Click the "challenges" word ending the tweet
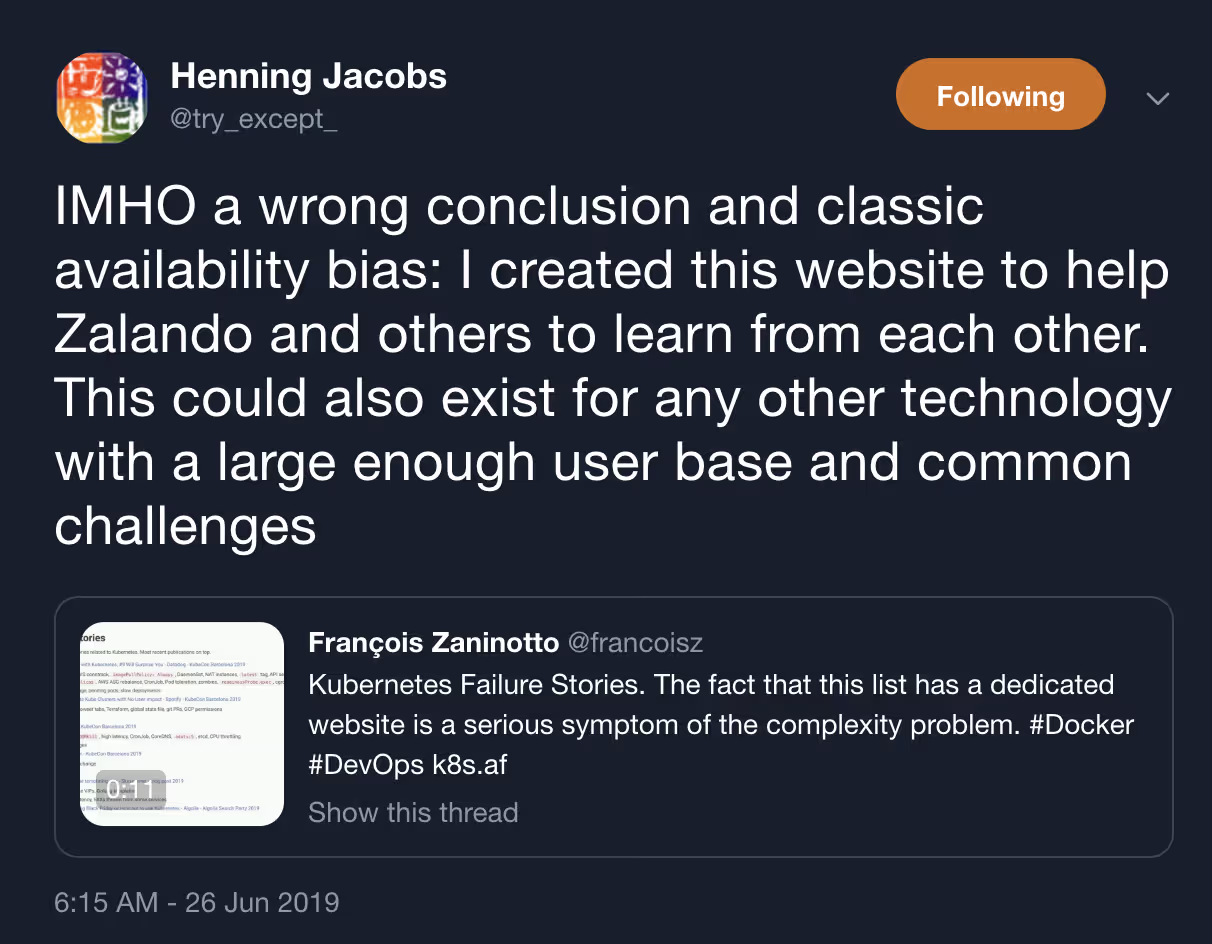The height and width of the screenshot is (944, 1212). (185, 525)
